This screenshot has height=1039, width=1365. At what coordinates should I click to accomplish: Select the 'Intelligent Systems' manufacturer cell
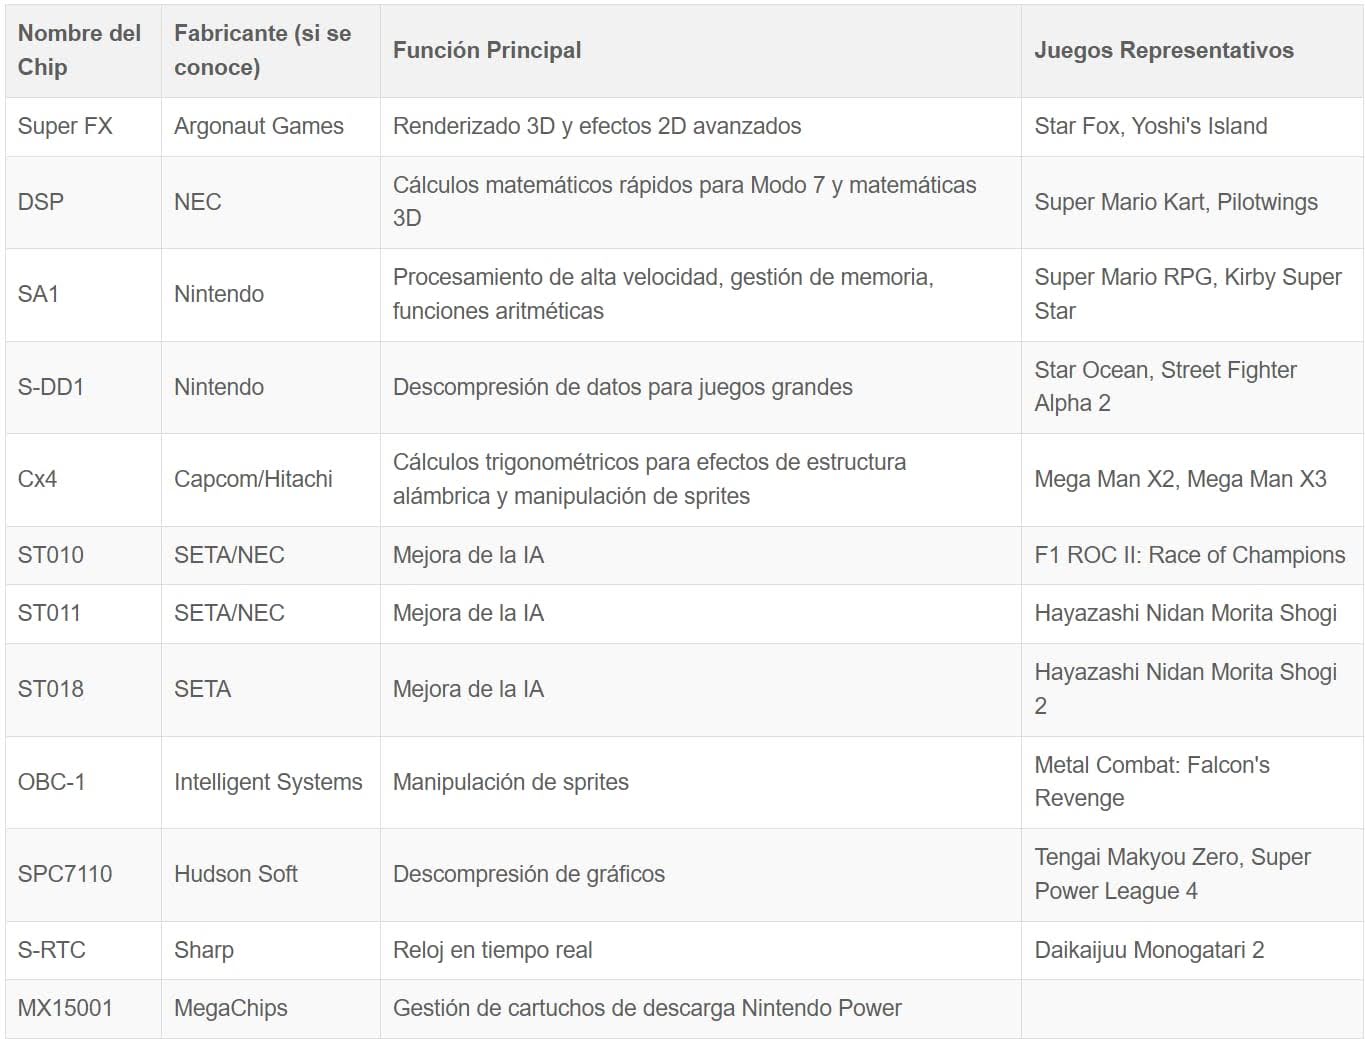[x=268, y=782]
